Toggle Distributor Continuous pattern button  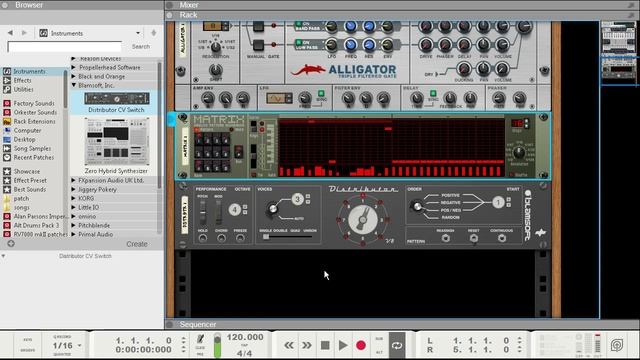pos(502,238)
